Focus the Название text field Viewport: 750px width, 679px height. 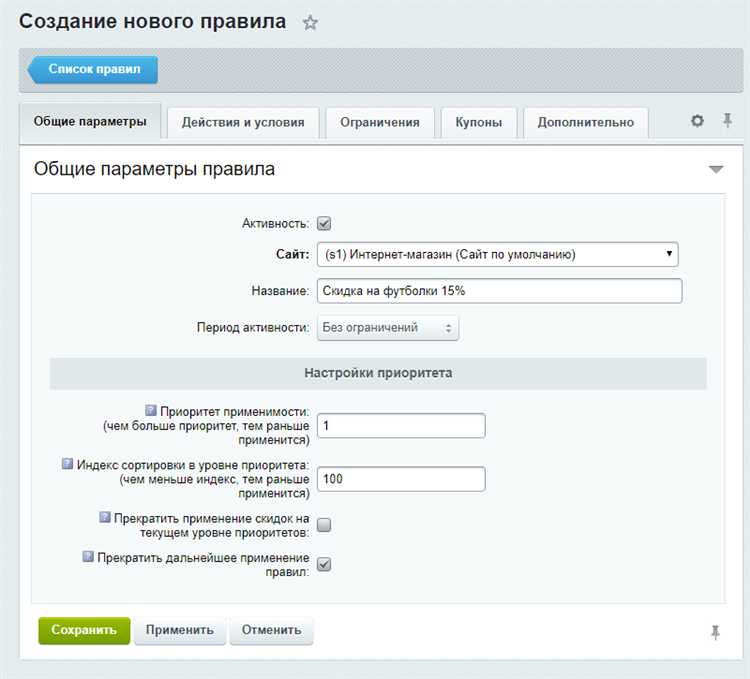[x=499, y=291]
